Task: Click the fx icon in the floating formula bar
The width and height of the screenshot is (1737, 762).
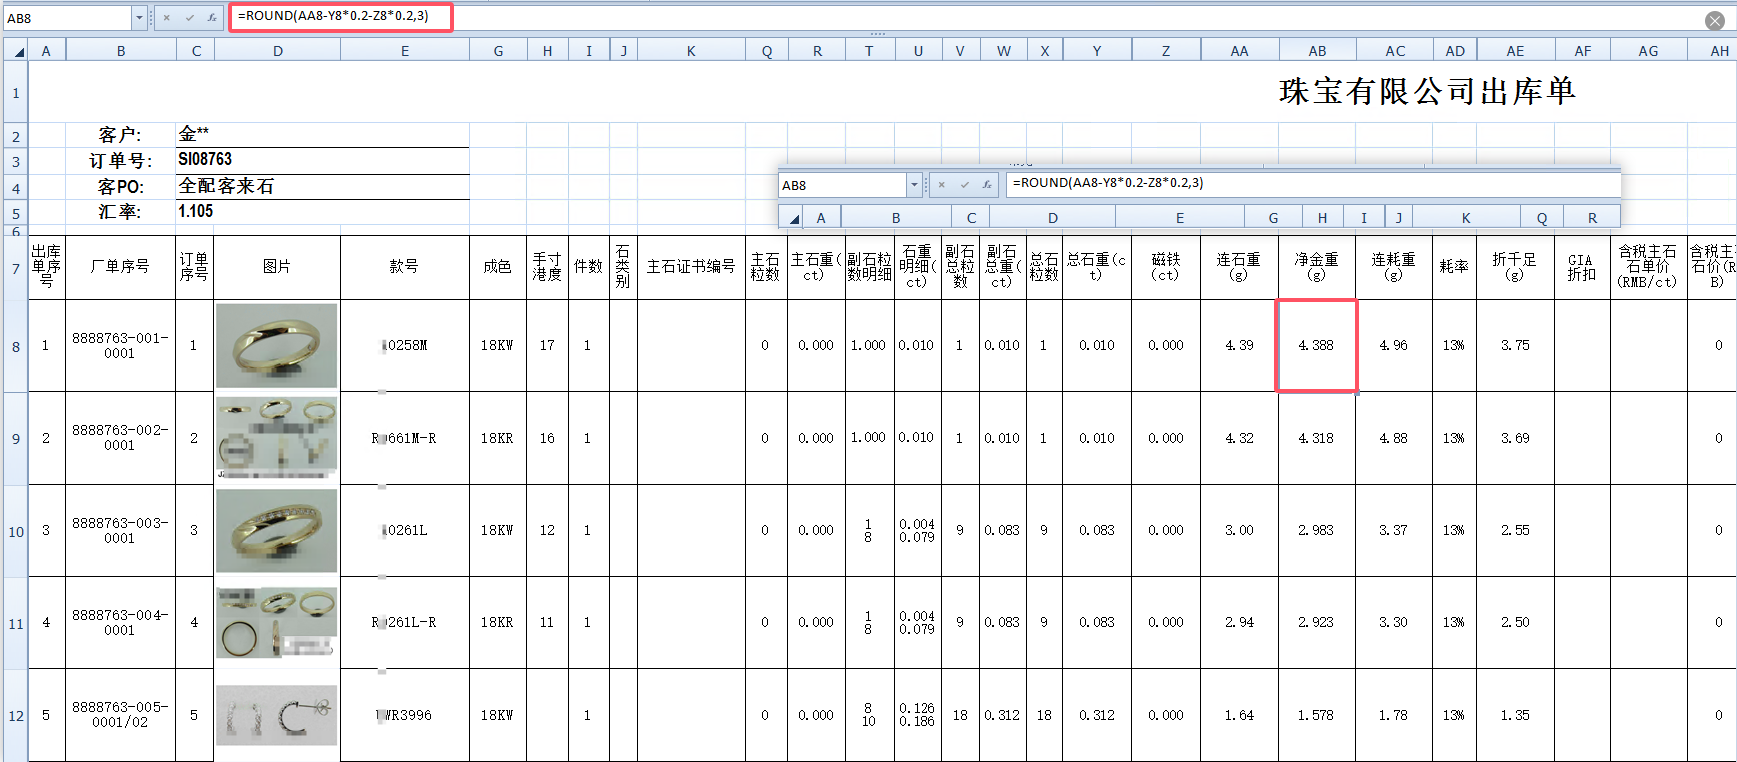Action: tap(986, 185)
